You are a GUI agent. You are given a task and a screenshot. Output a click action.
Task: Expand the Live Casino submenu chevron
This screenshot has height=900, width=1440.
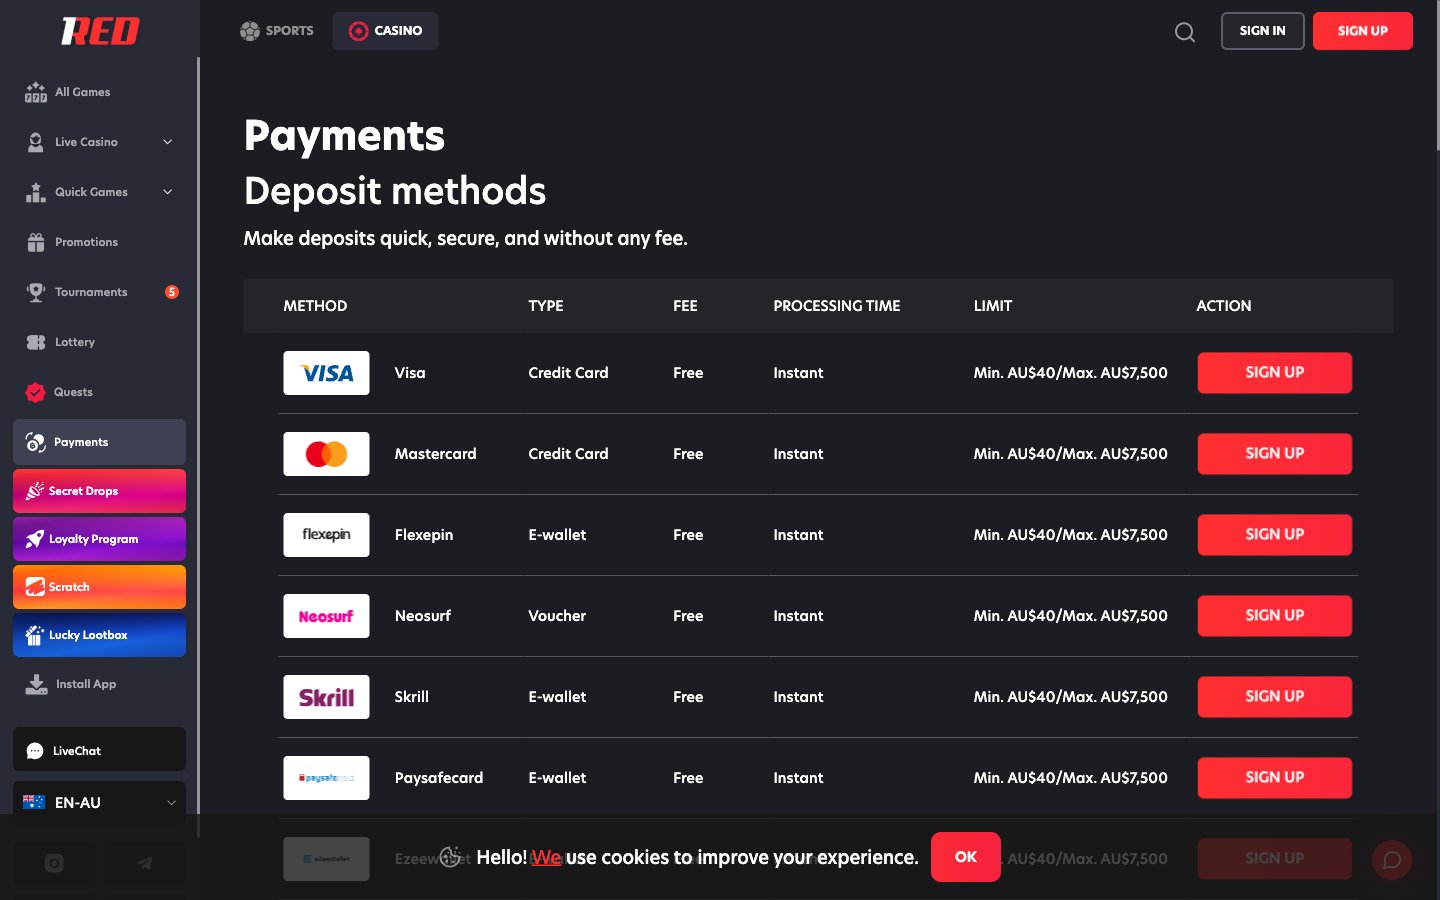(167, 142)
